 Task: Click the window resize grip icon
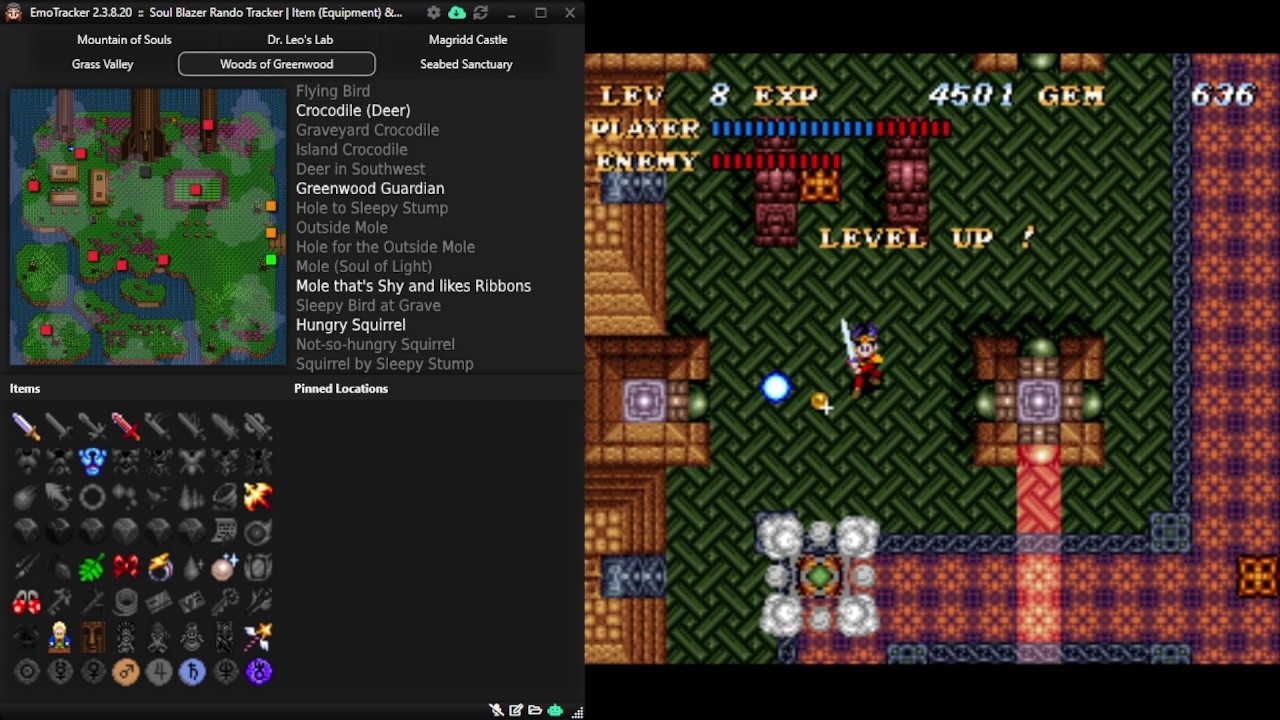click(x=577, y=712)
